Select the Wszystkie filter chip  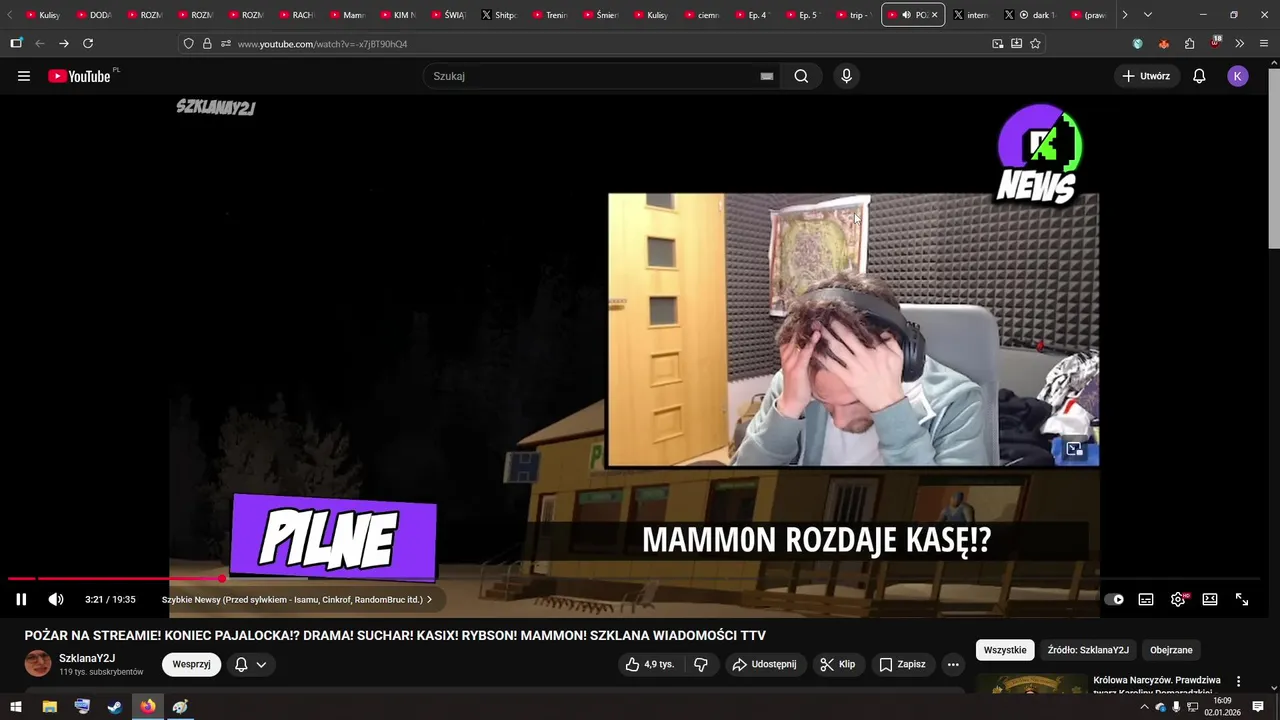pyautogui.click(x=1005, y=650)
